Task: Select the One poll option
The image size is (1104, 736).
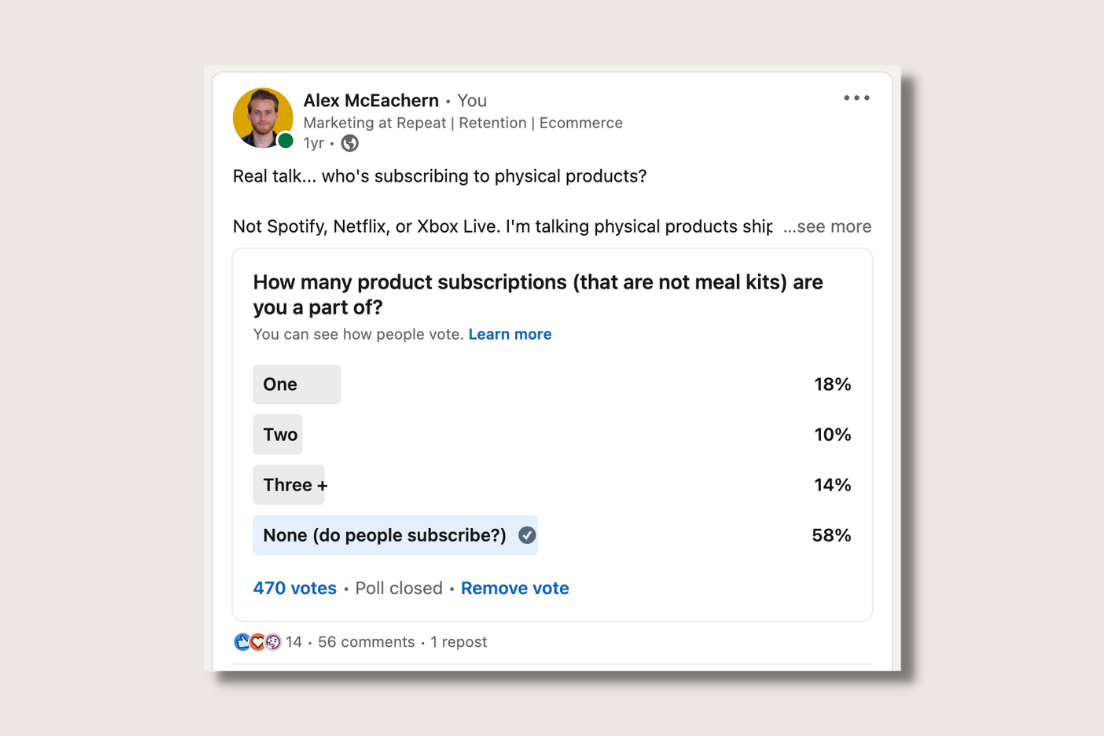Action: click(296, 384)
